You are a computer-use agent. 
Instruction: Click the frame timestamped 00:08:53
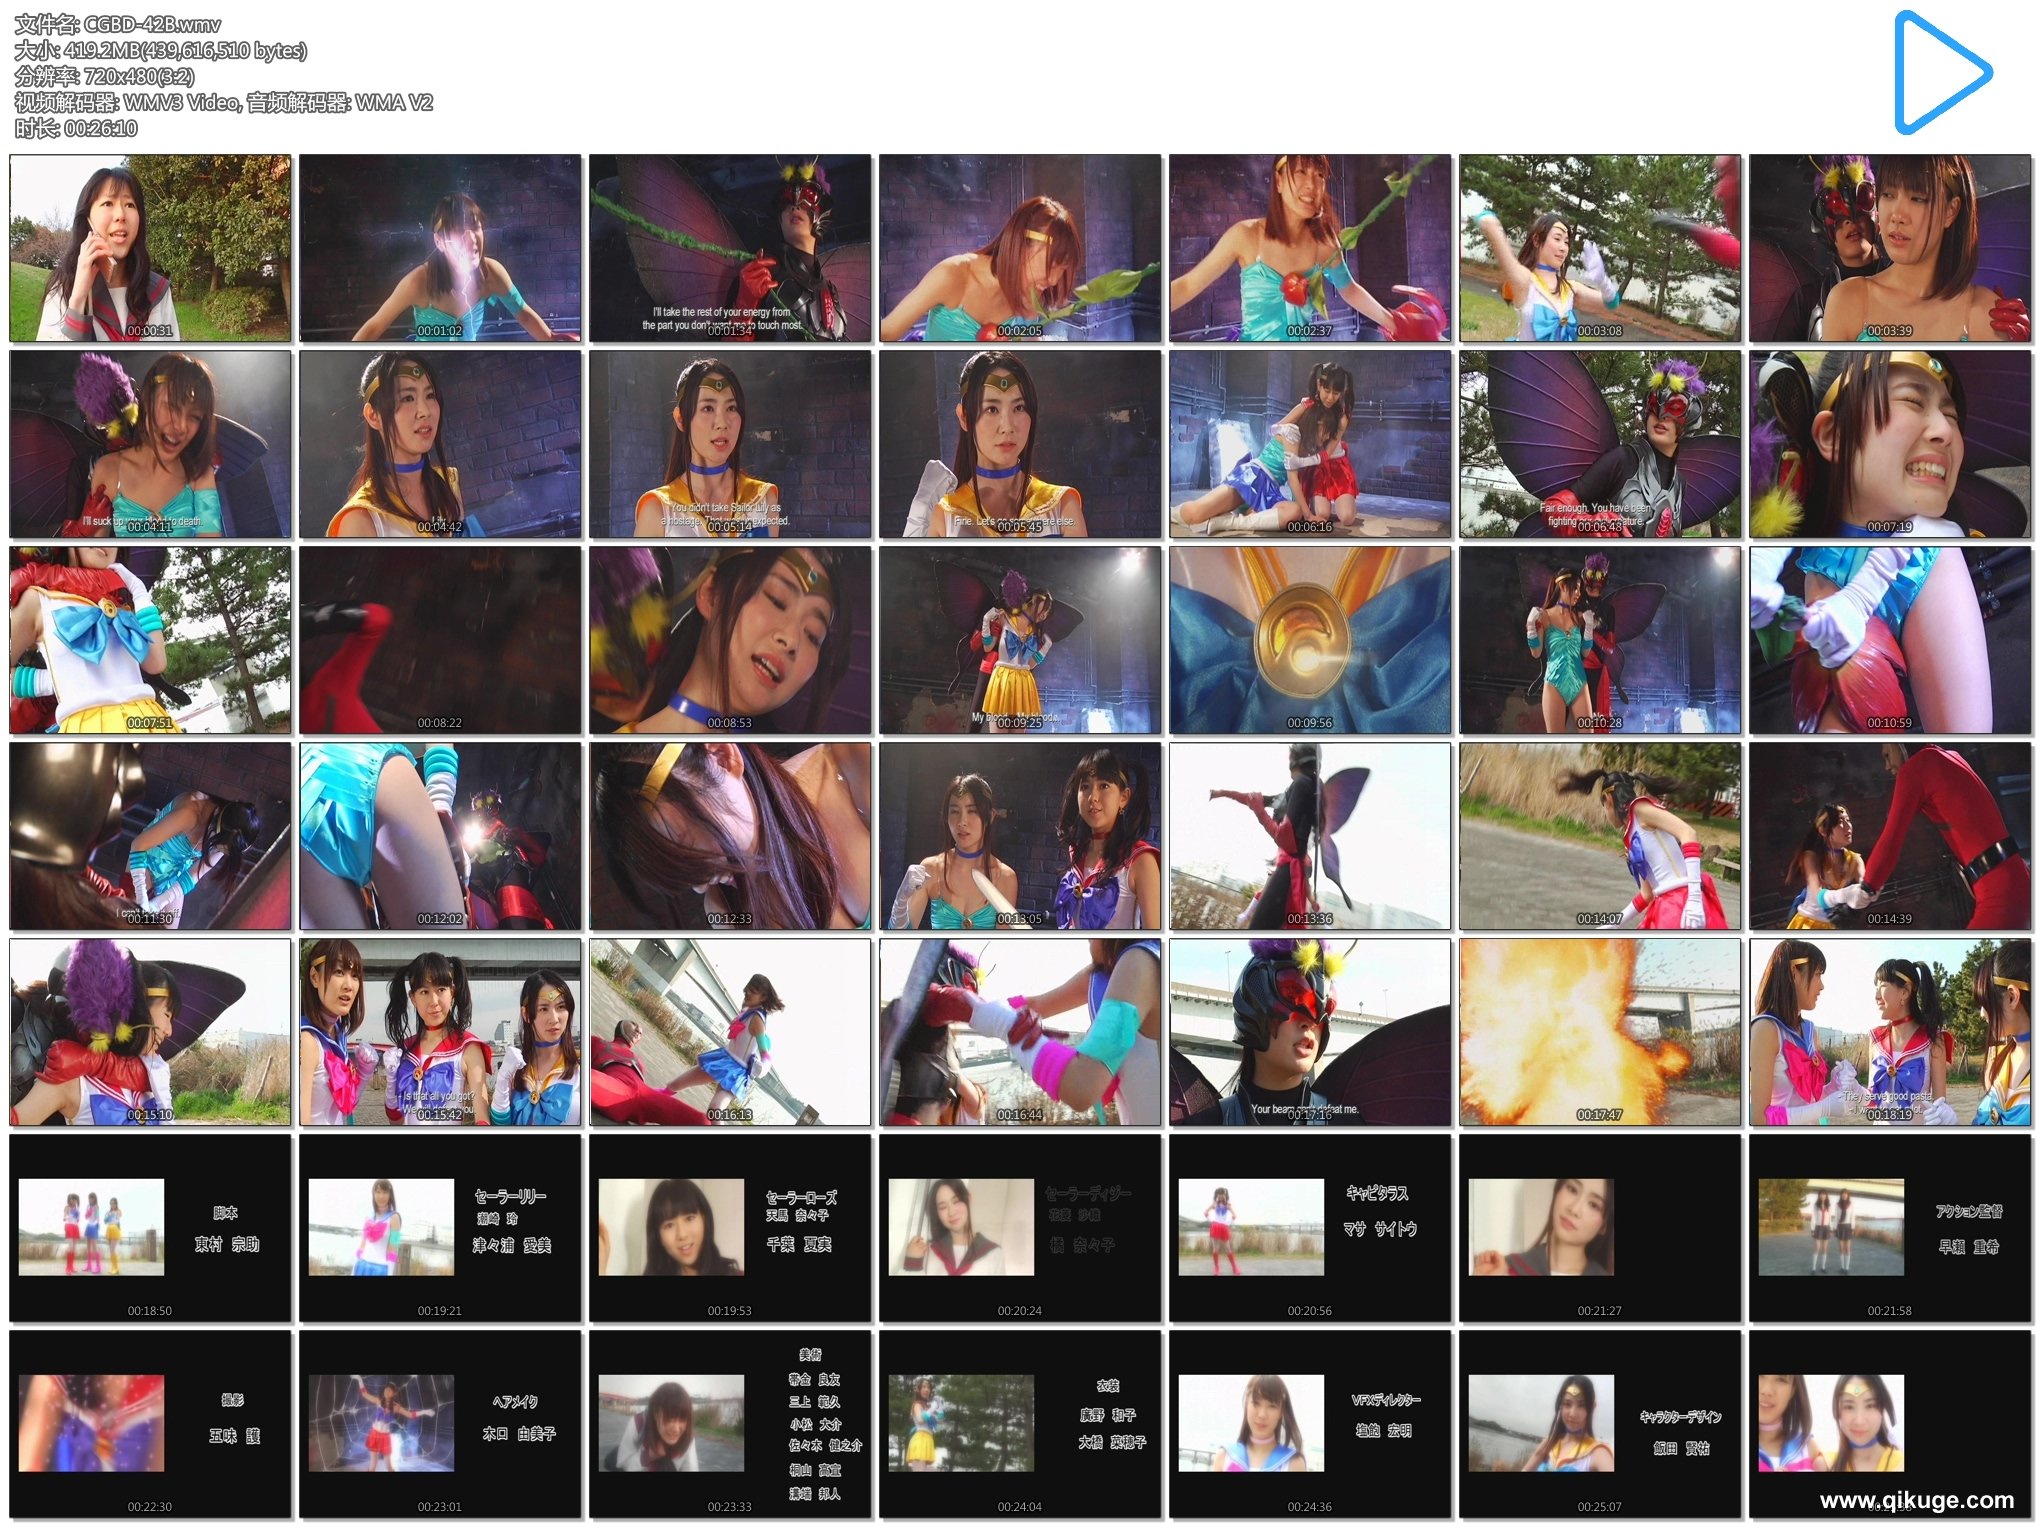[730, 640]
